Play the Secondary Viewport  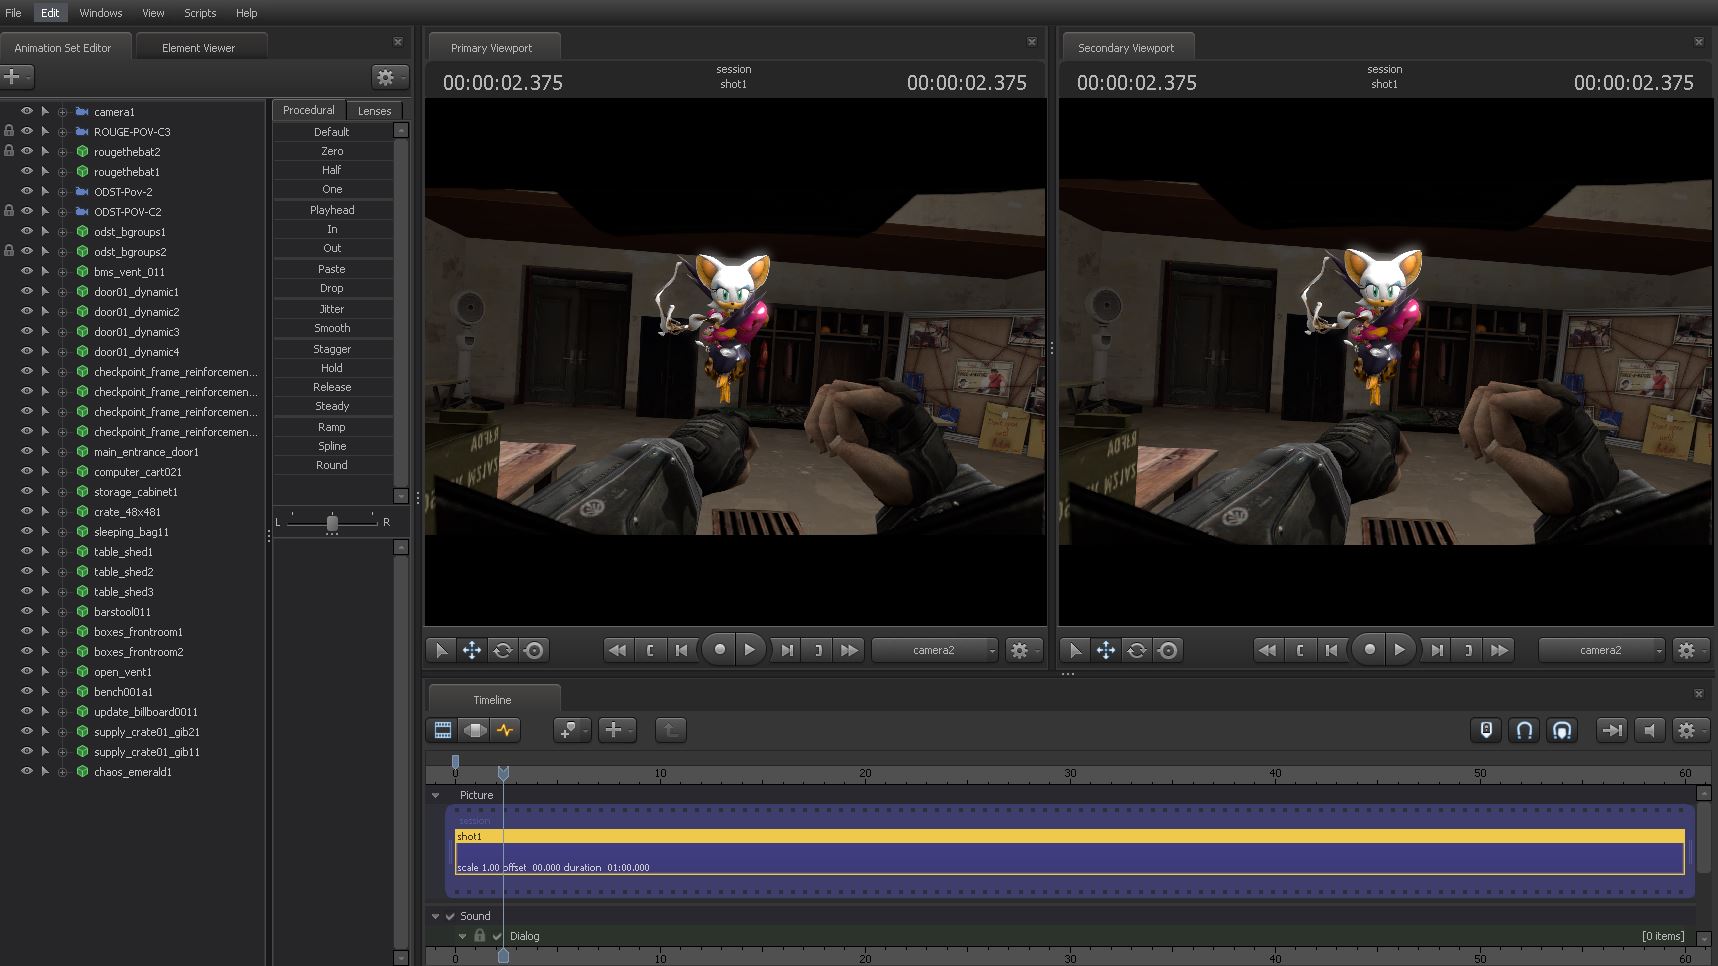click(1400, 650)
